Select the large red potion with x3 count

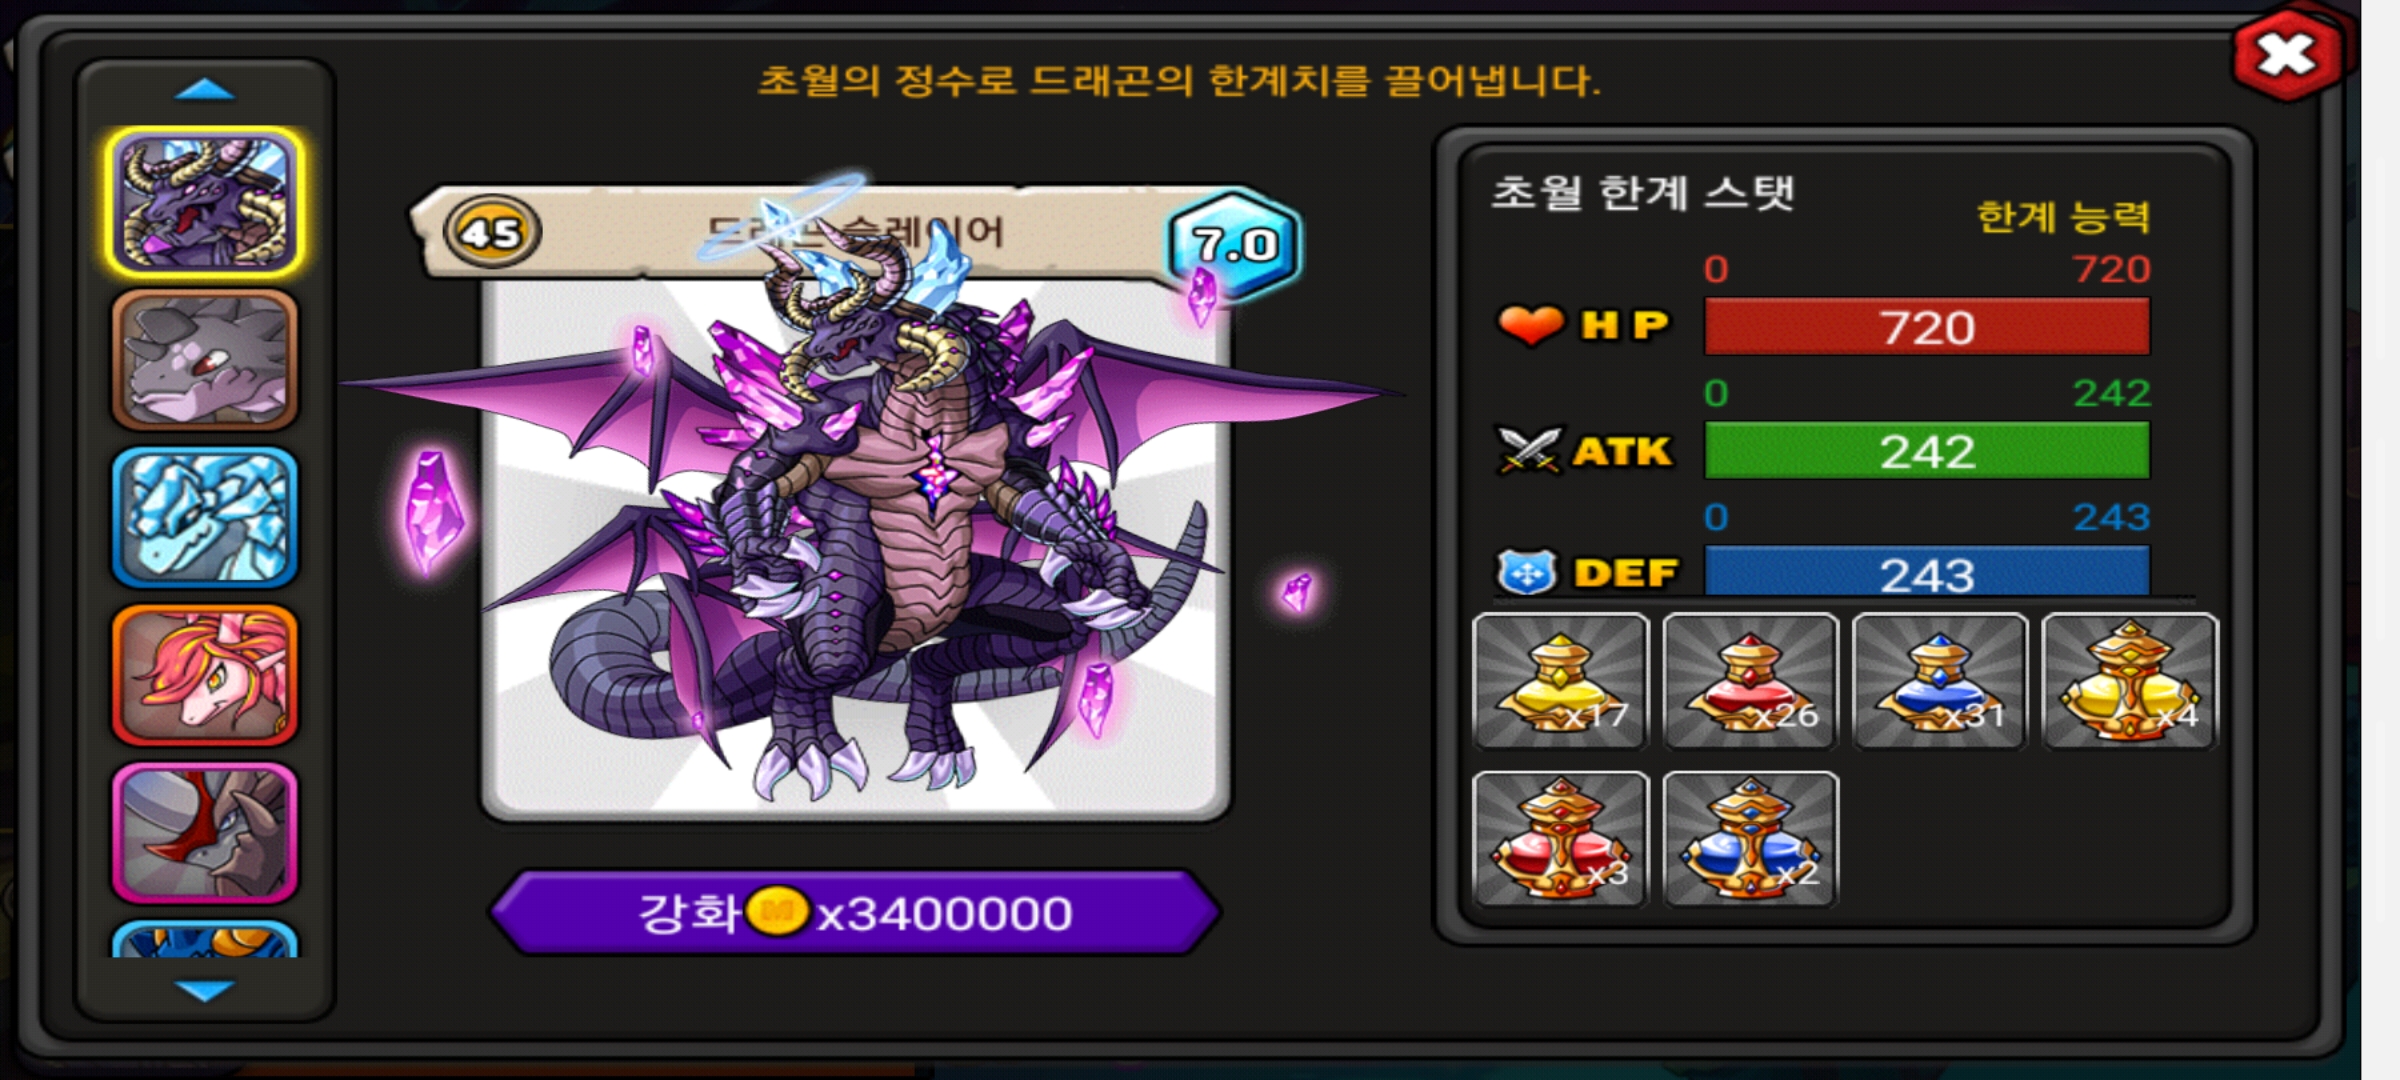[1561, 839]
